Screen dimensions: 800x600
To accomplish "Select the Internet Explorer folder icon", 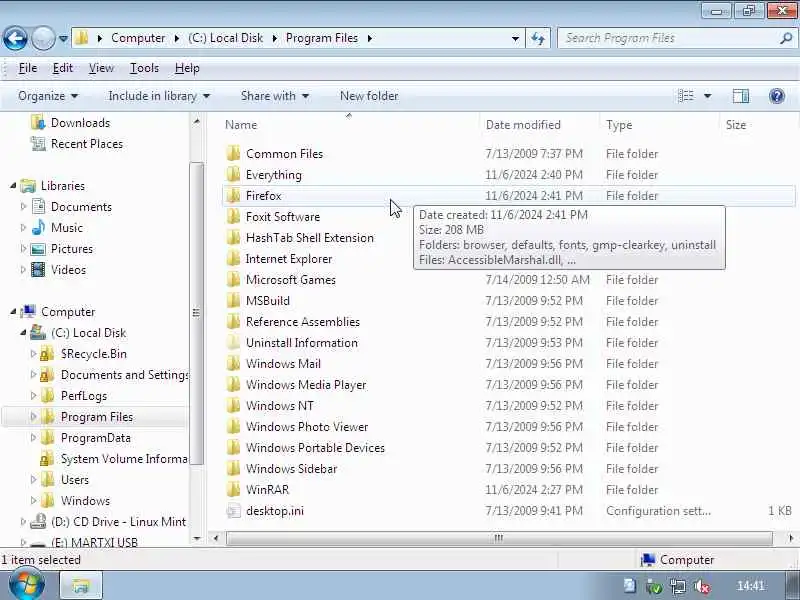I will click(233, 259).
